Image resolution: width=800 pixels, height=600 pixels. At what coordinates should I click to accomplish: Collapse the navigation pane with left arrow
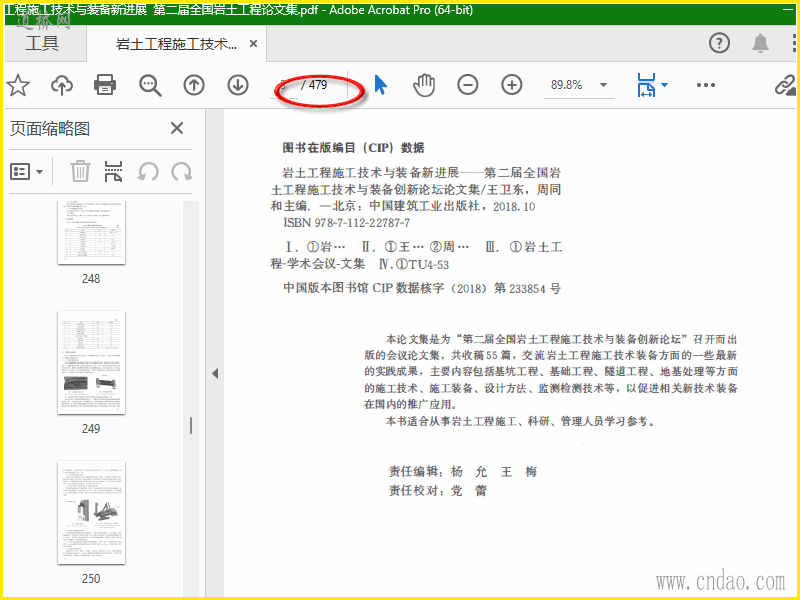215,374
